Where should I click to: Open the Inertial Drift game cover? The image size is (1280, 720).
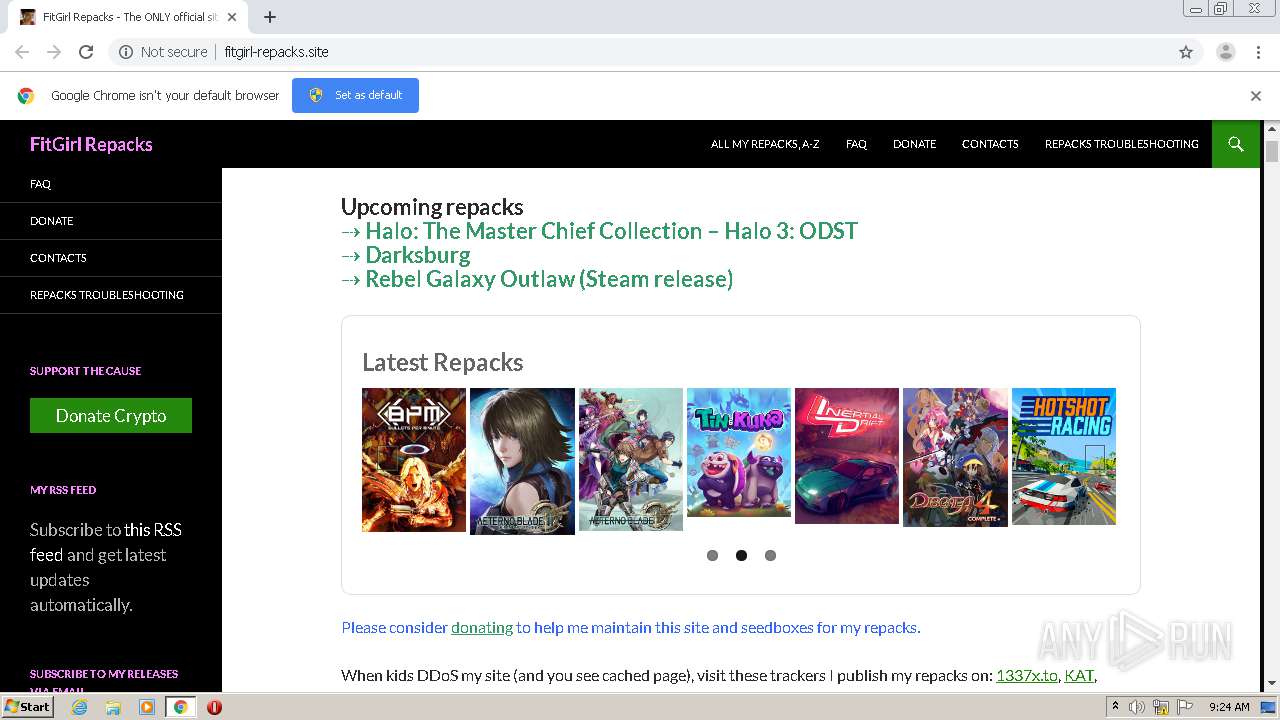[847, 455]
